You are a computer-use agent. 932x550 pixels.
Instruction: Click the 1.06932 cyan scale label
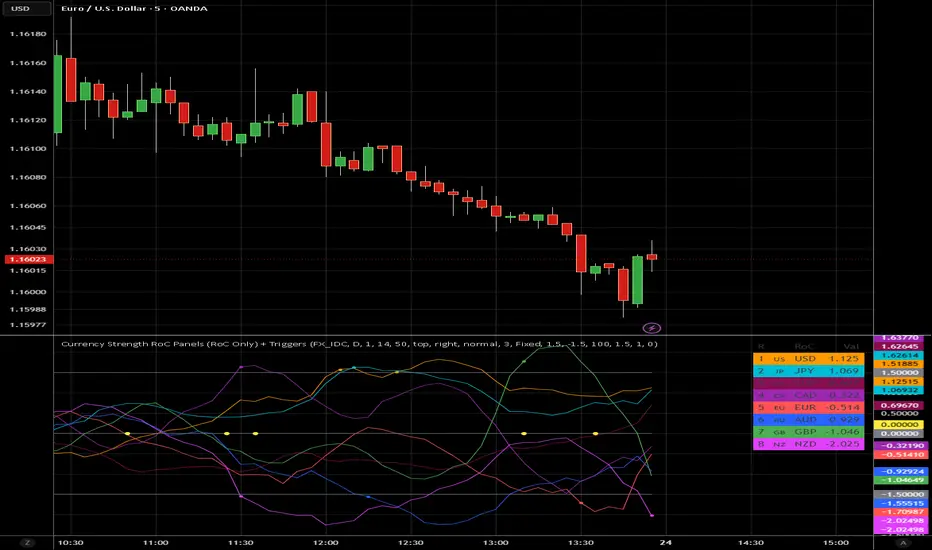[899, 390]
